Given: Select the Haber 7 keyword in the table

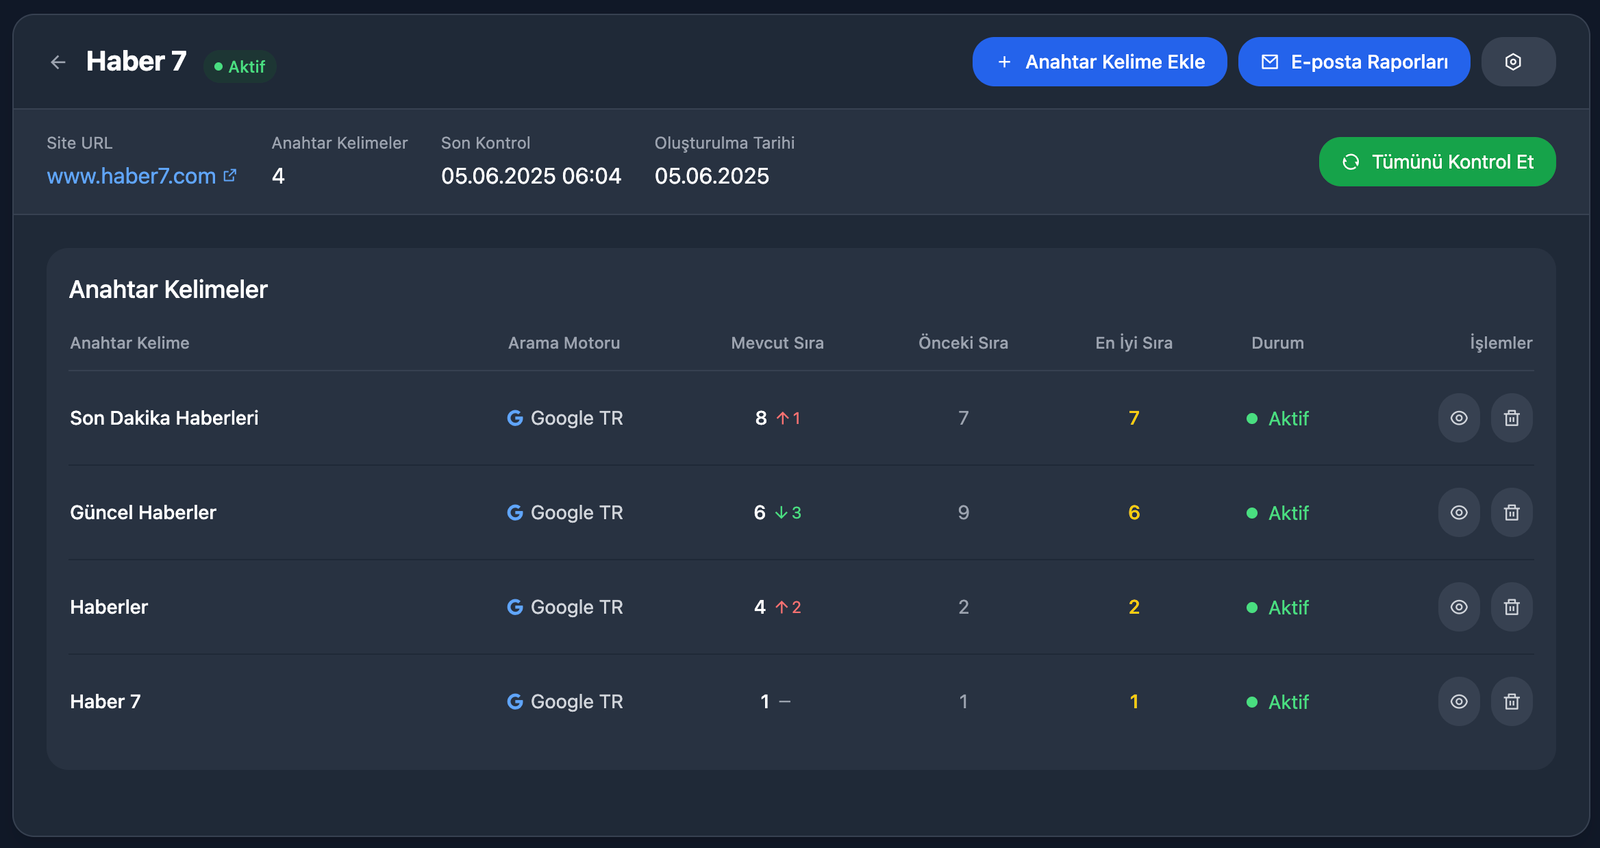Looking at the screenshot, I should click(x=105, y=702).
